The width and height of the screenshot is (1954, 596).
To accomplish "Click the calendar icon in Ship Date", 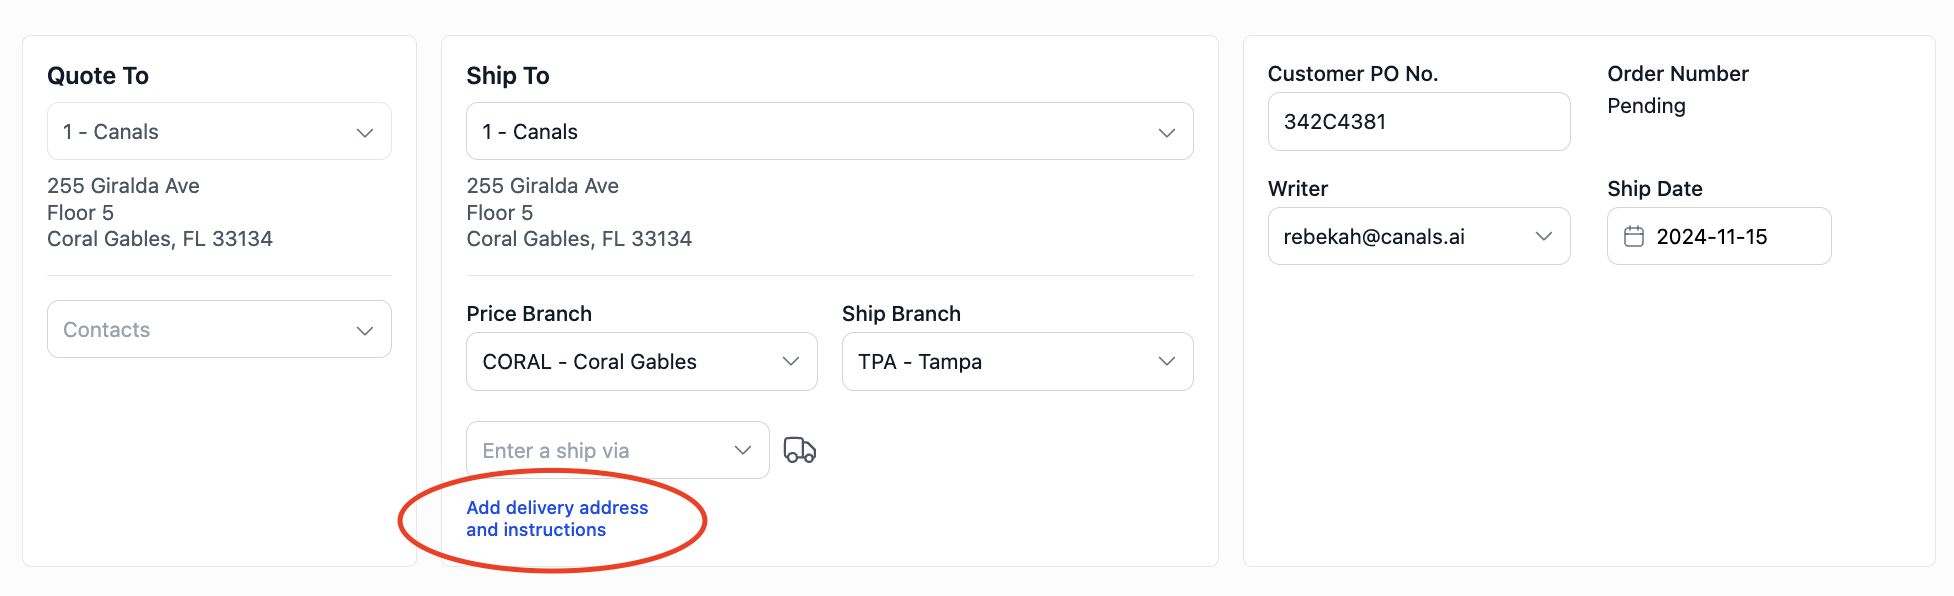I will tap(1633, 236).
